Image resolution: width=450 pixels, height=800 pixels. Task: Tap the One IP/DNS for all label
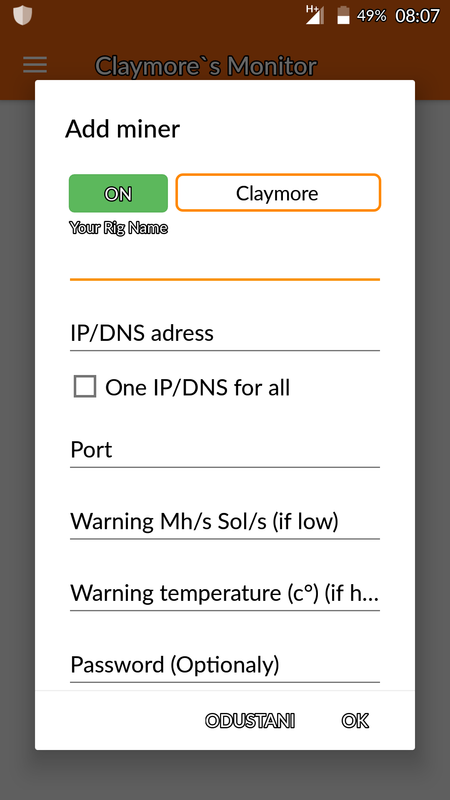pos(197,388)
